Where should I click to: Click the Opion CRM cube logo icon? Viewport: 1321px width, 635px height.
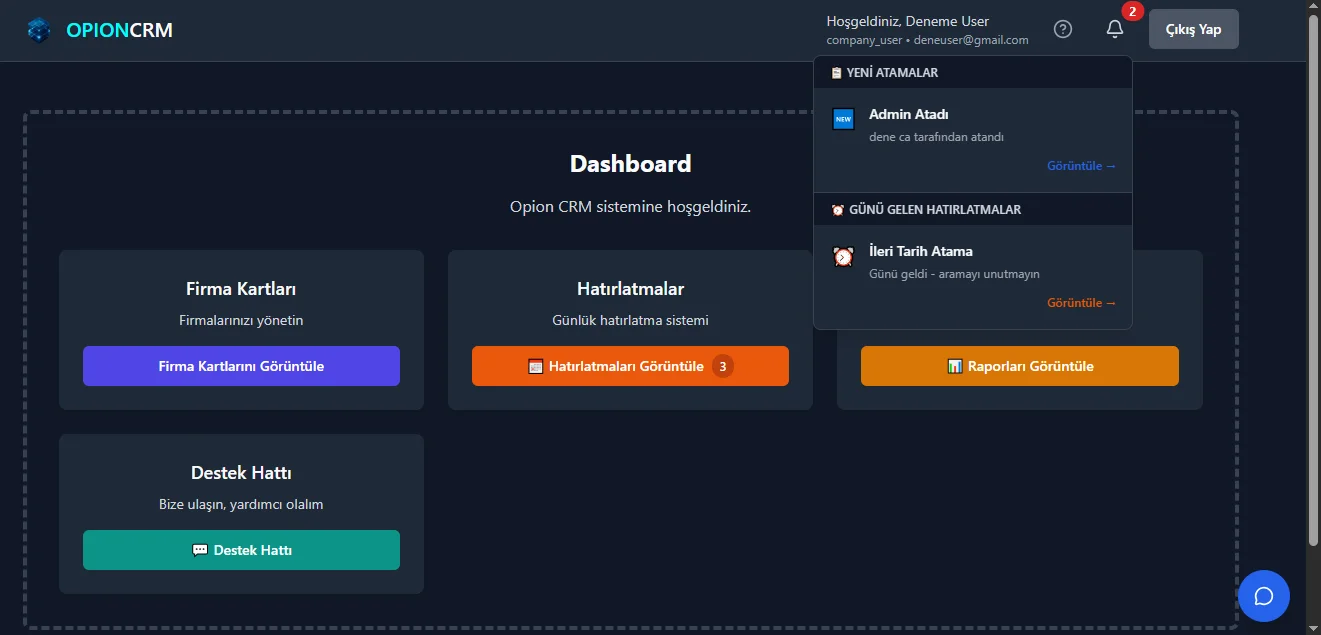click(39, 30)
